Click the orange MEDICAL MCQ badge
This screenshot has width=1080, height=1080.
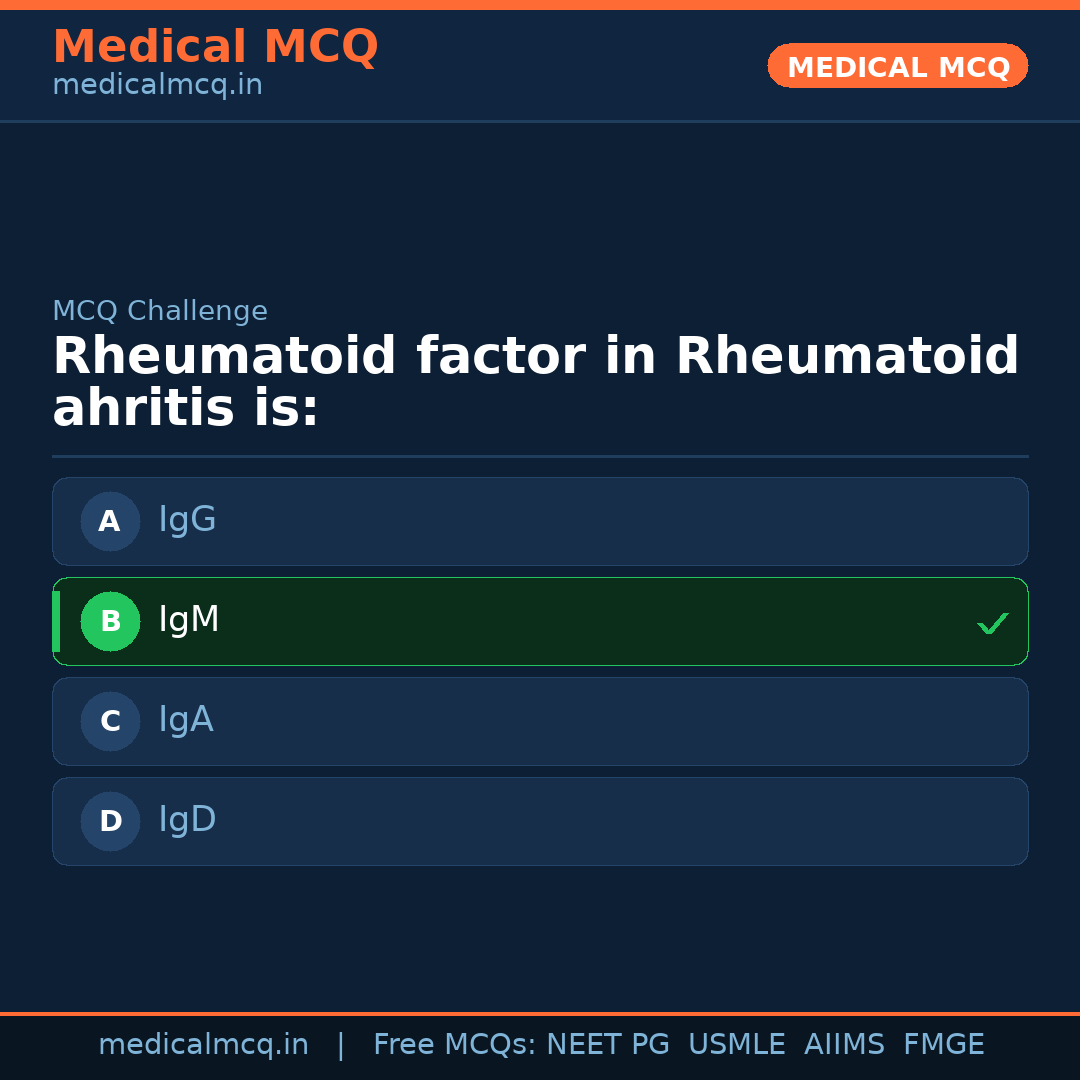point(897,66)
